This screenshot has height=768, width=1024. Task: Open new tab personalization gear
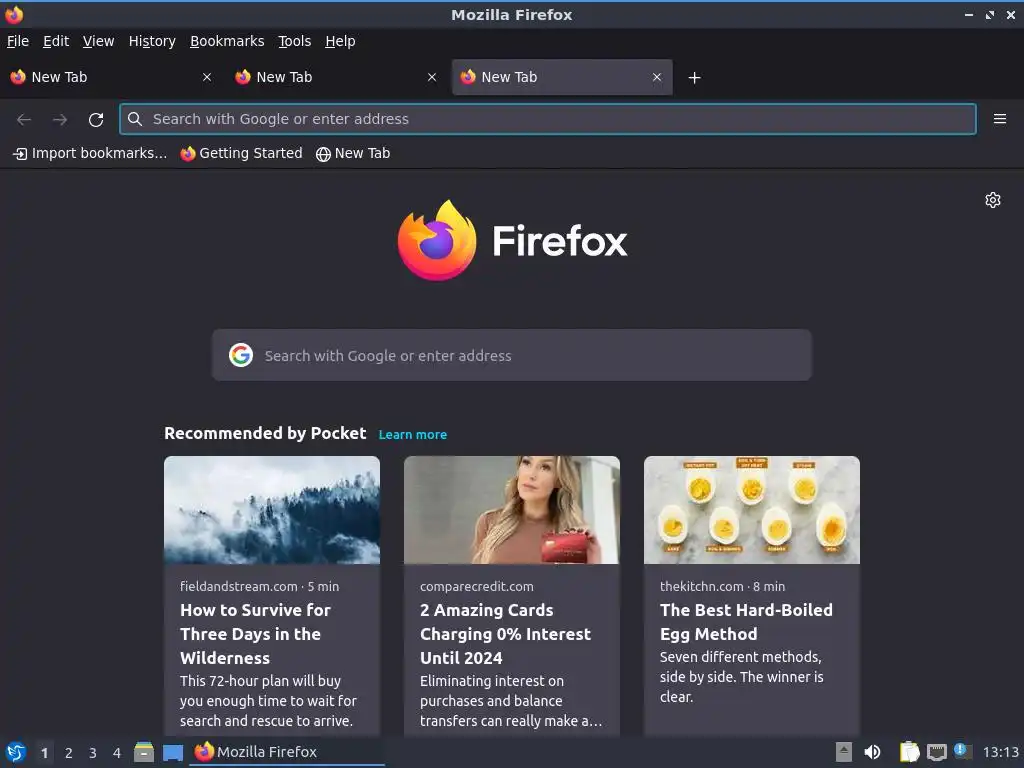pos(993,200)
